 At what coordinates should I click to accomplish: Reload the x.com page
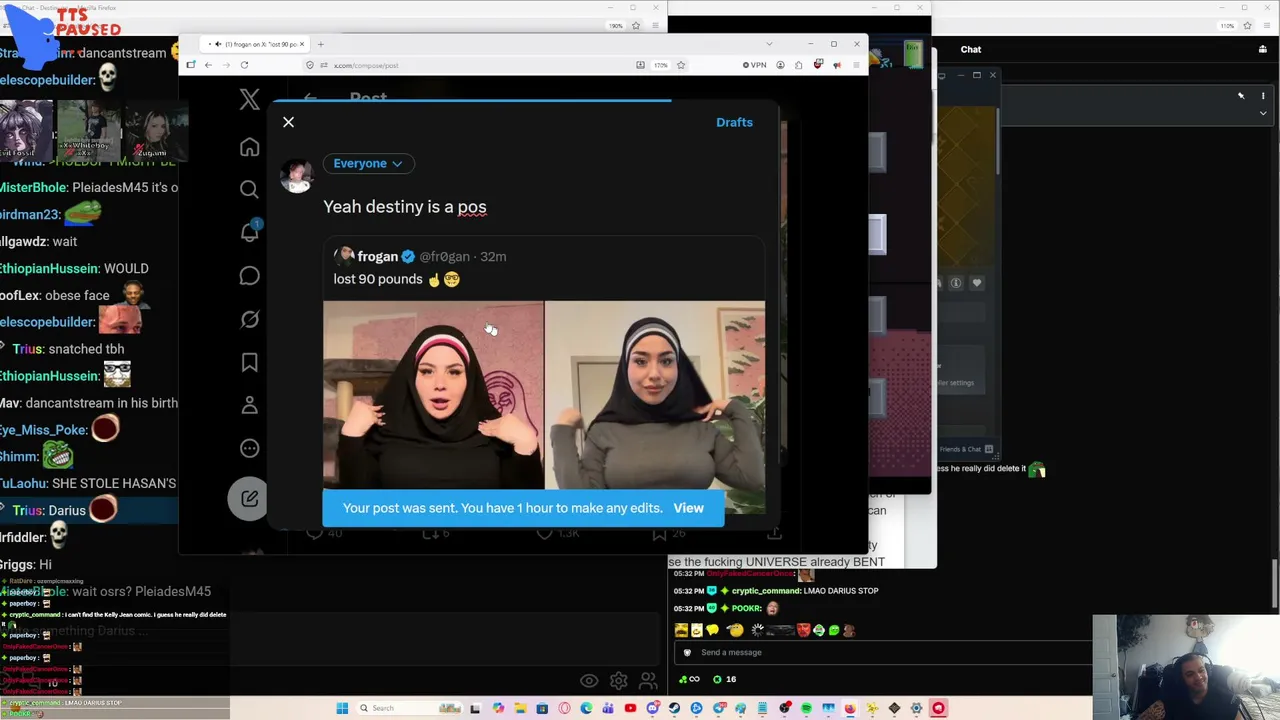244,65
